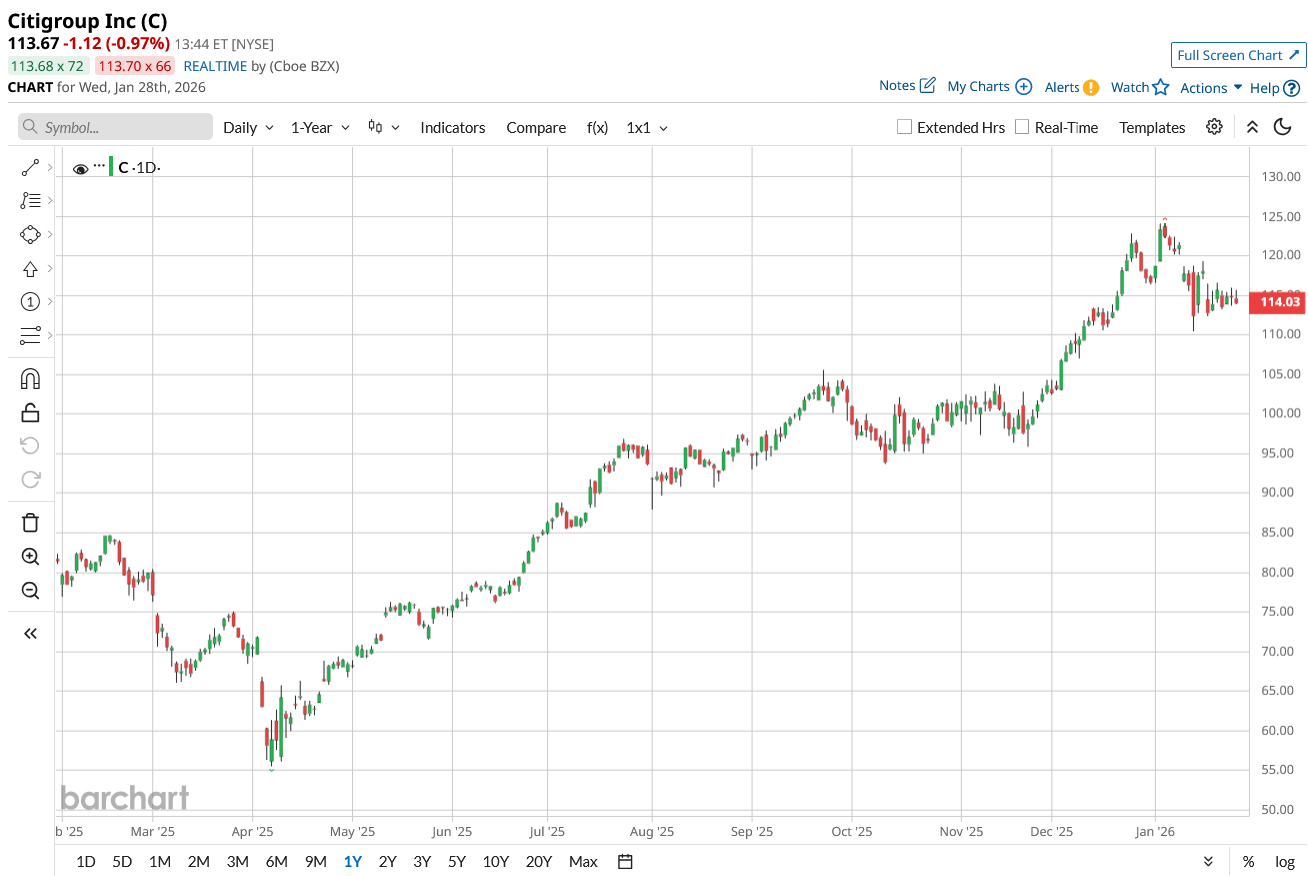Expand the bottom double-down chevron
The image size is (1308, 876).
point(1208,862)
